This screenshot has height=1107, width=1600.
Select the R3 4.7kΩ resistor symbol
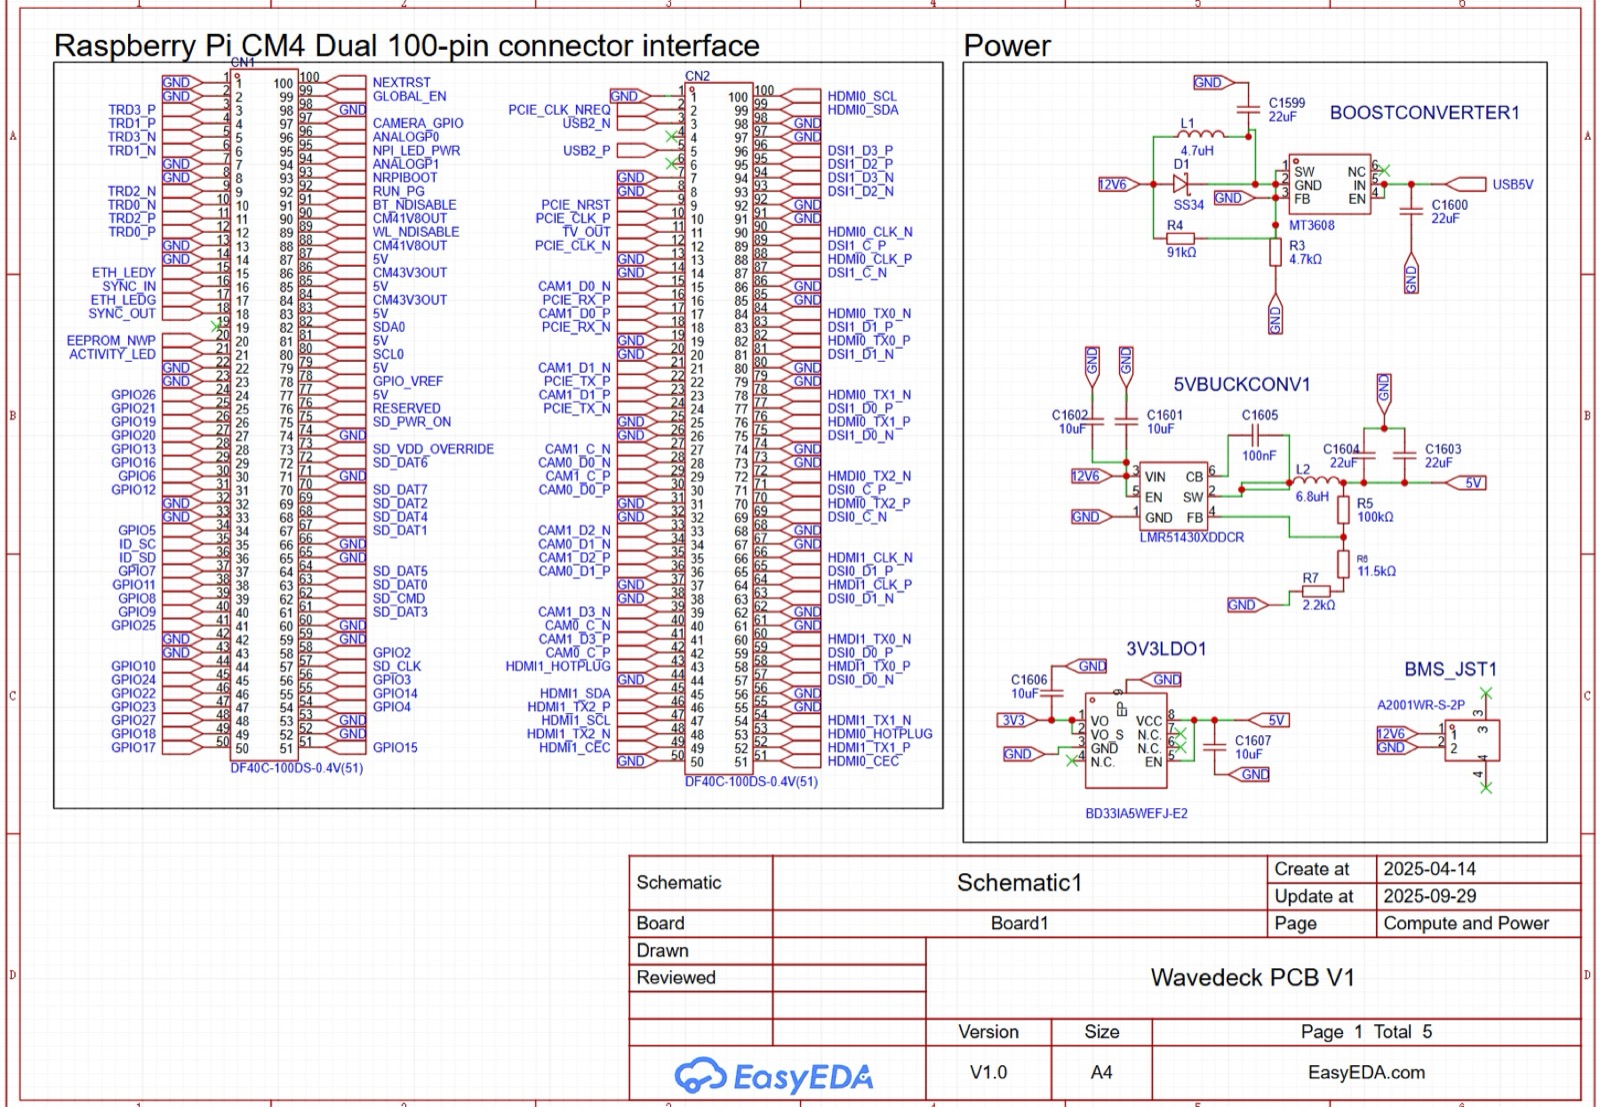click(1275, 251)
